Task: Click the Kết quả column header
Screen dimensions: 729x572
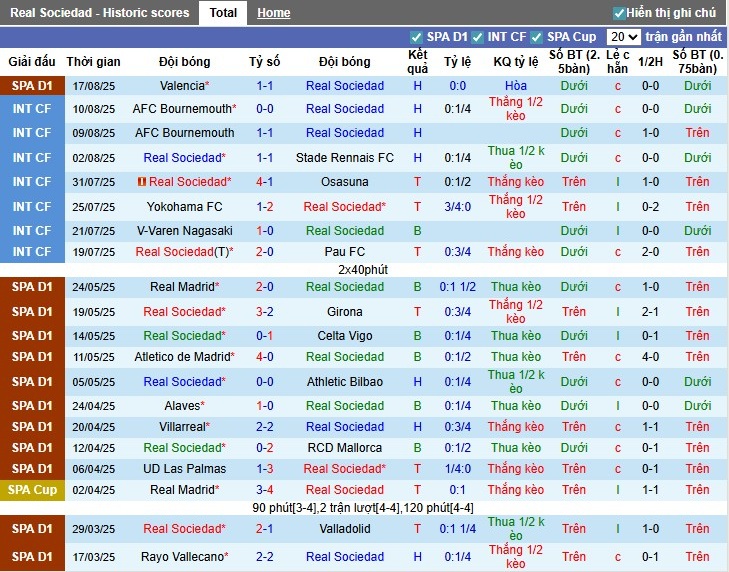Action: click(418, 62)
